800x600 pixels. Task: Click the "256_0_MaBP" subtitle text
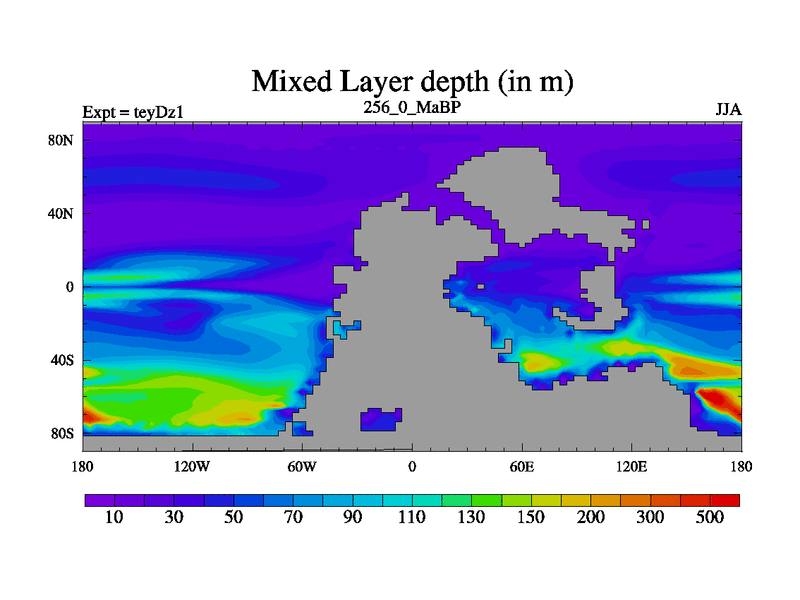pos(411,107)
